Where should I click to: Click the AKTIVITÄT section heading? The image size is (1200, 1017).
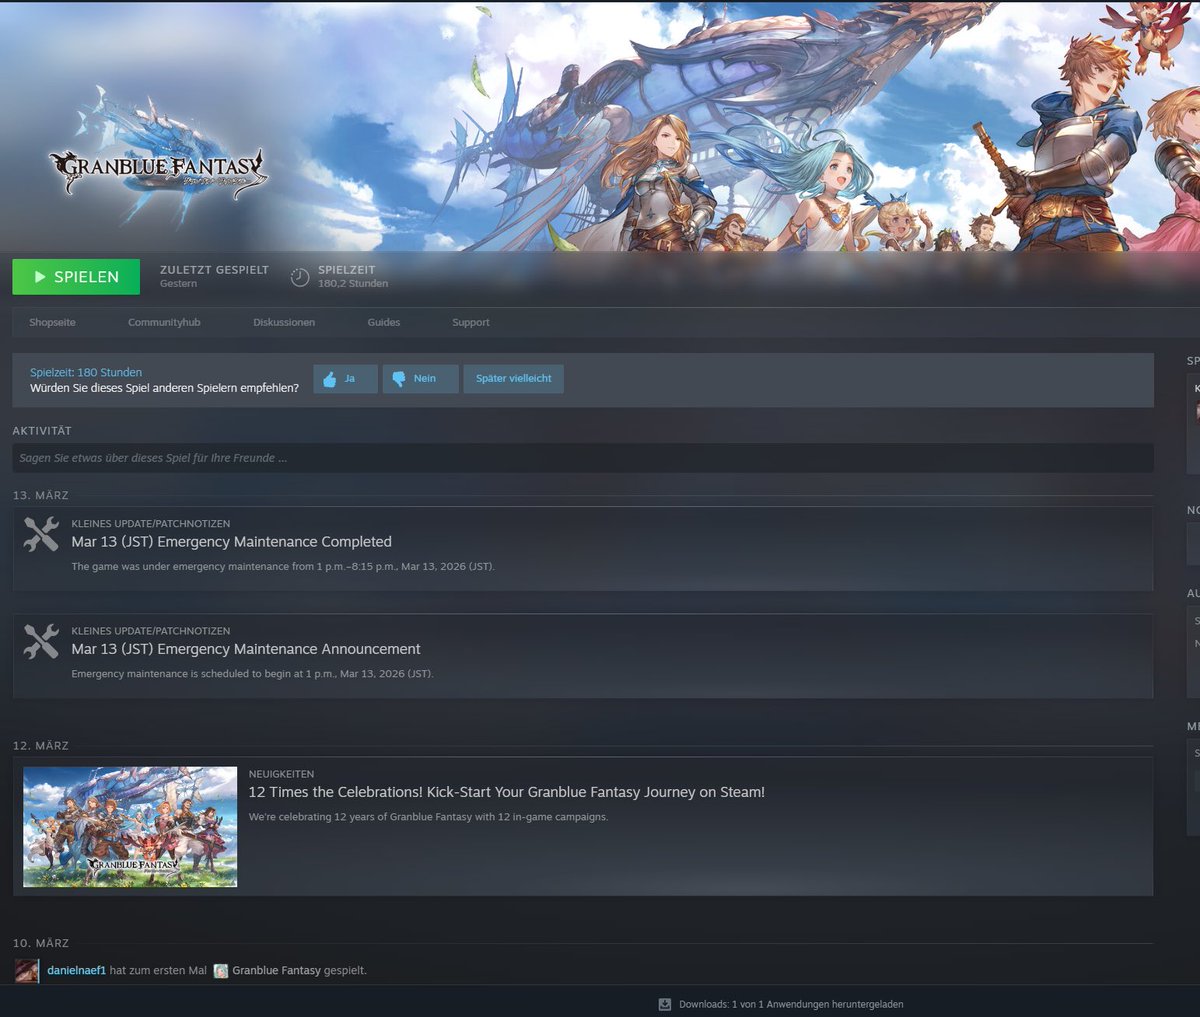click(42, 431)
